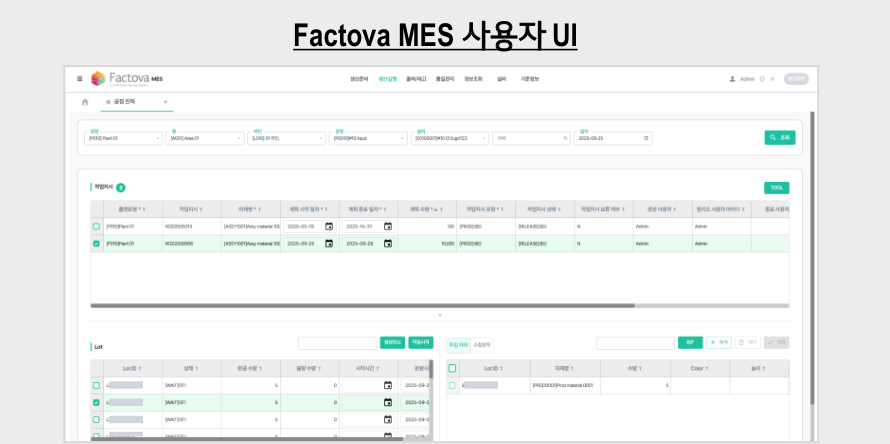Image resolution: width=890 pixels, height=444 pixels.
Task: Click the Lot grid horizontal scrollbar
Action: pos(246,438)
